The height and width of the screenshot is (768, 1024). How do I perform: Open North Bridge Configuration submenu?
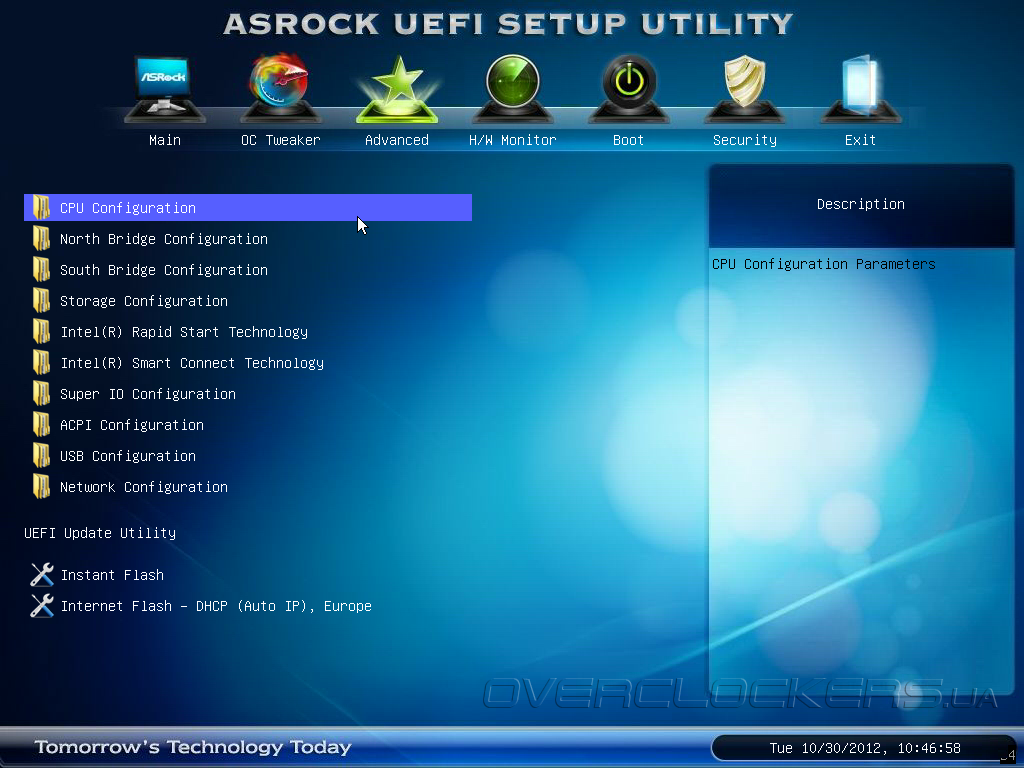click(x=164, y=239)
